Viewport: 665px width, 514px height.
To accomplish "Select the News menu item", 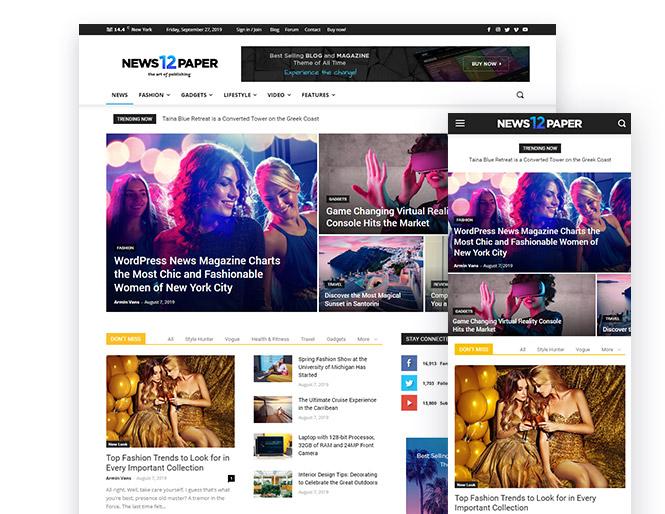I will (x=120, y=95).
